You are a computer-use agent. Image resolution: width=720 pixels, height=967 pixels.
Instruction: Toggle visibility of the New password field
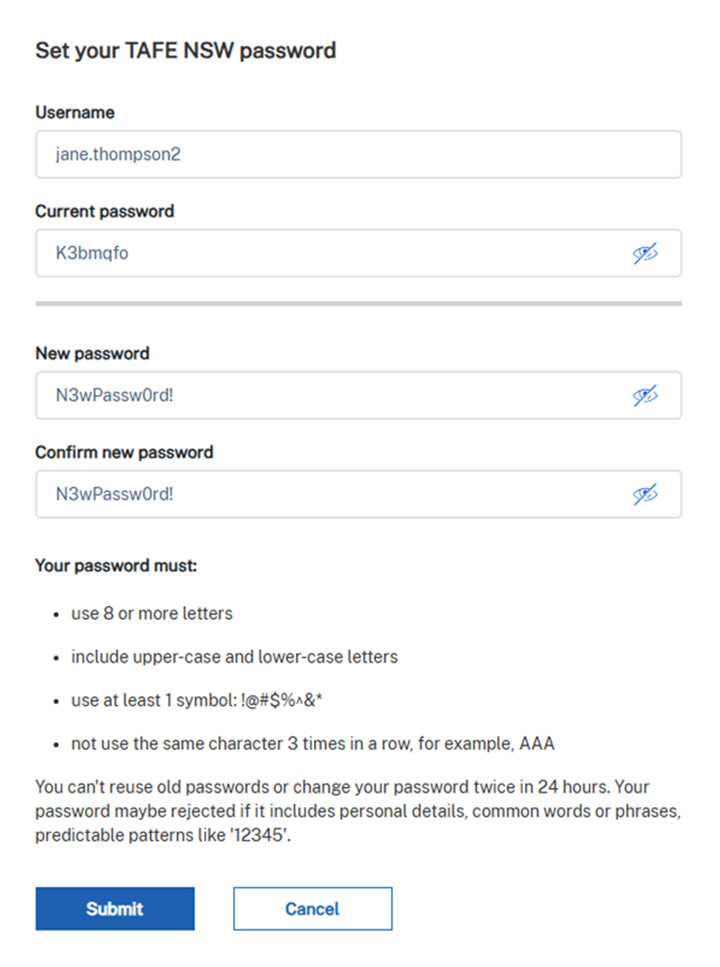click(x=645, y=396)
